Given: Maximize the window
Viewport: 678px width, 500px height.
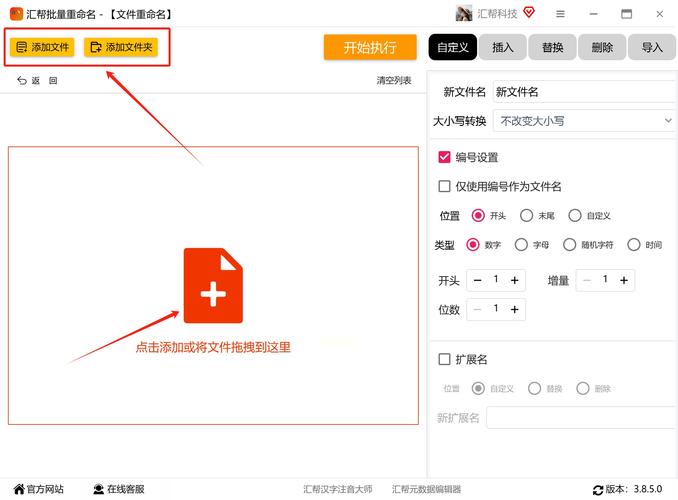Looking at the screenshot, I should click(627, 14).
